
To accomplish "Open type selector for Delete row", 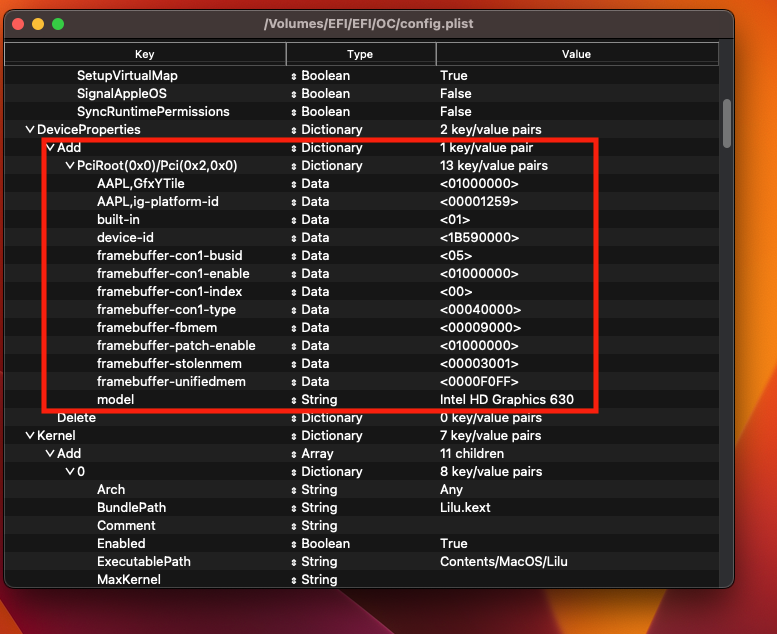I will 294,418.
